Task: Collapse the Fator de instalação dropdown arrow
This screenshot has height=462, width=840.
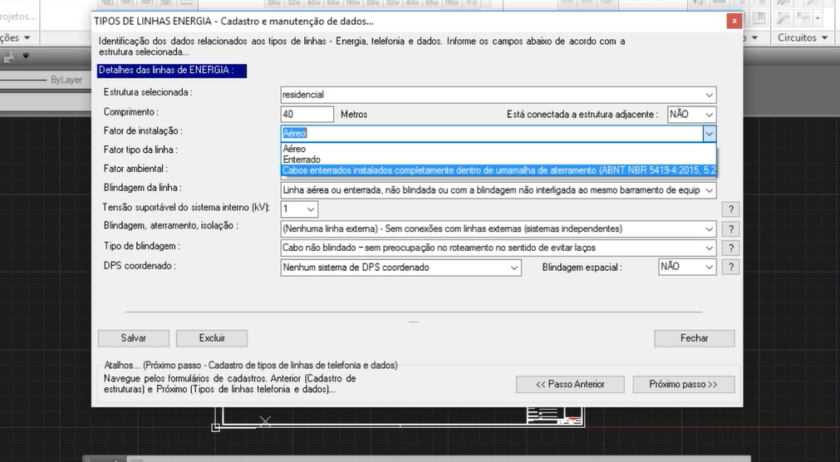Action: click(x=709, y=132)
